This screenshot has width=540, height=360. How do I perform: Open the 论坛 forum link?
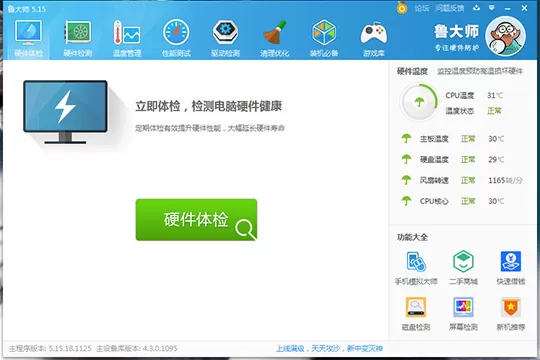coord(422,8)
